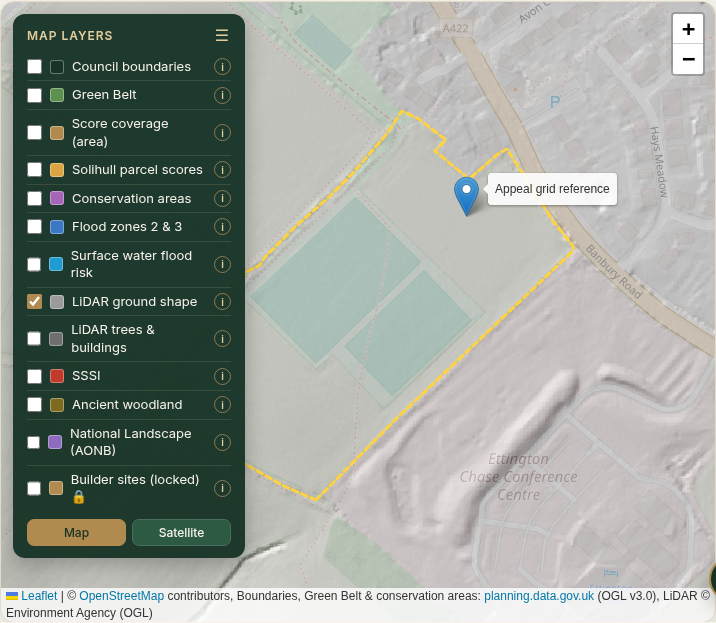Image resolution: width=716 pixels, height=623 pixels.
Task: Collapse Map Layers panel via hamburger icon
Action: [x=222, y=36]
